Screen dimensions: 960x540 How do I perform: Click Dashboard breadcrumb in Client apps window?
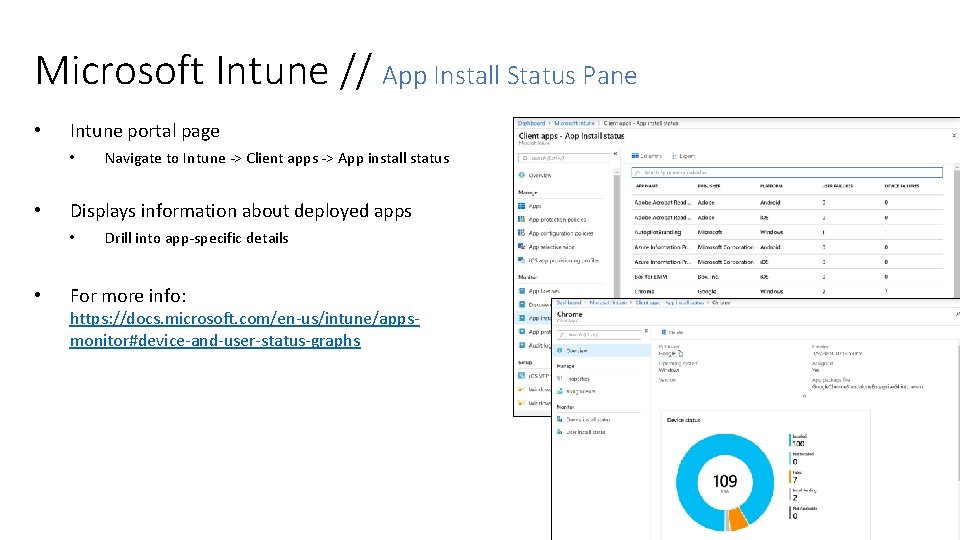[531, 123]
